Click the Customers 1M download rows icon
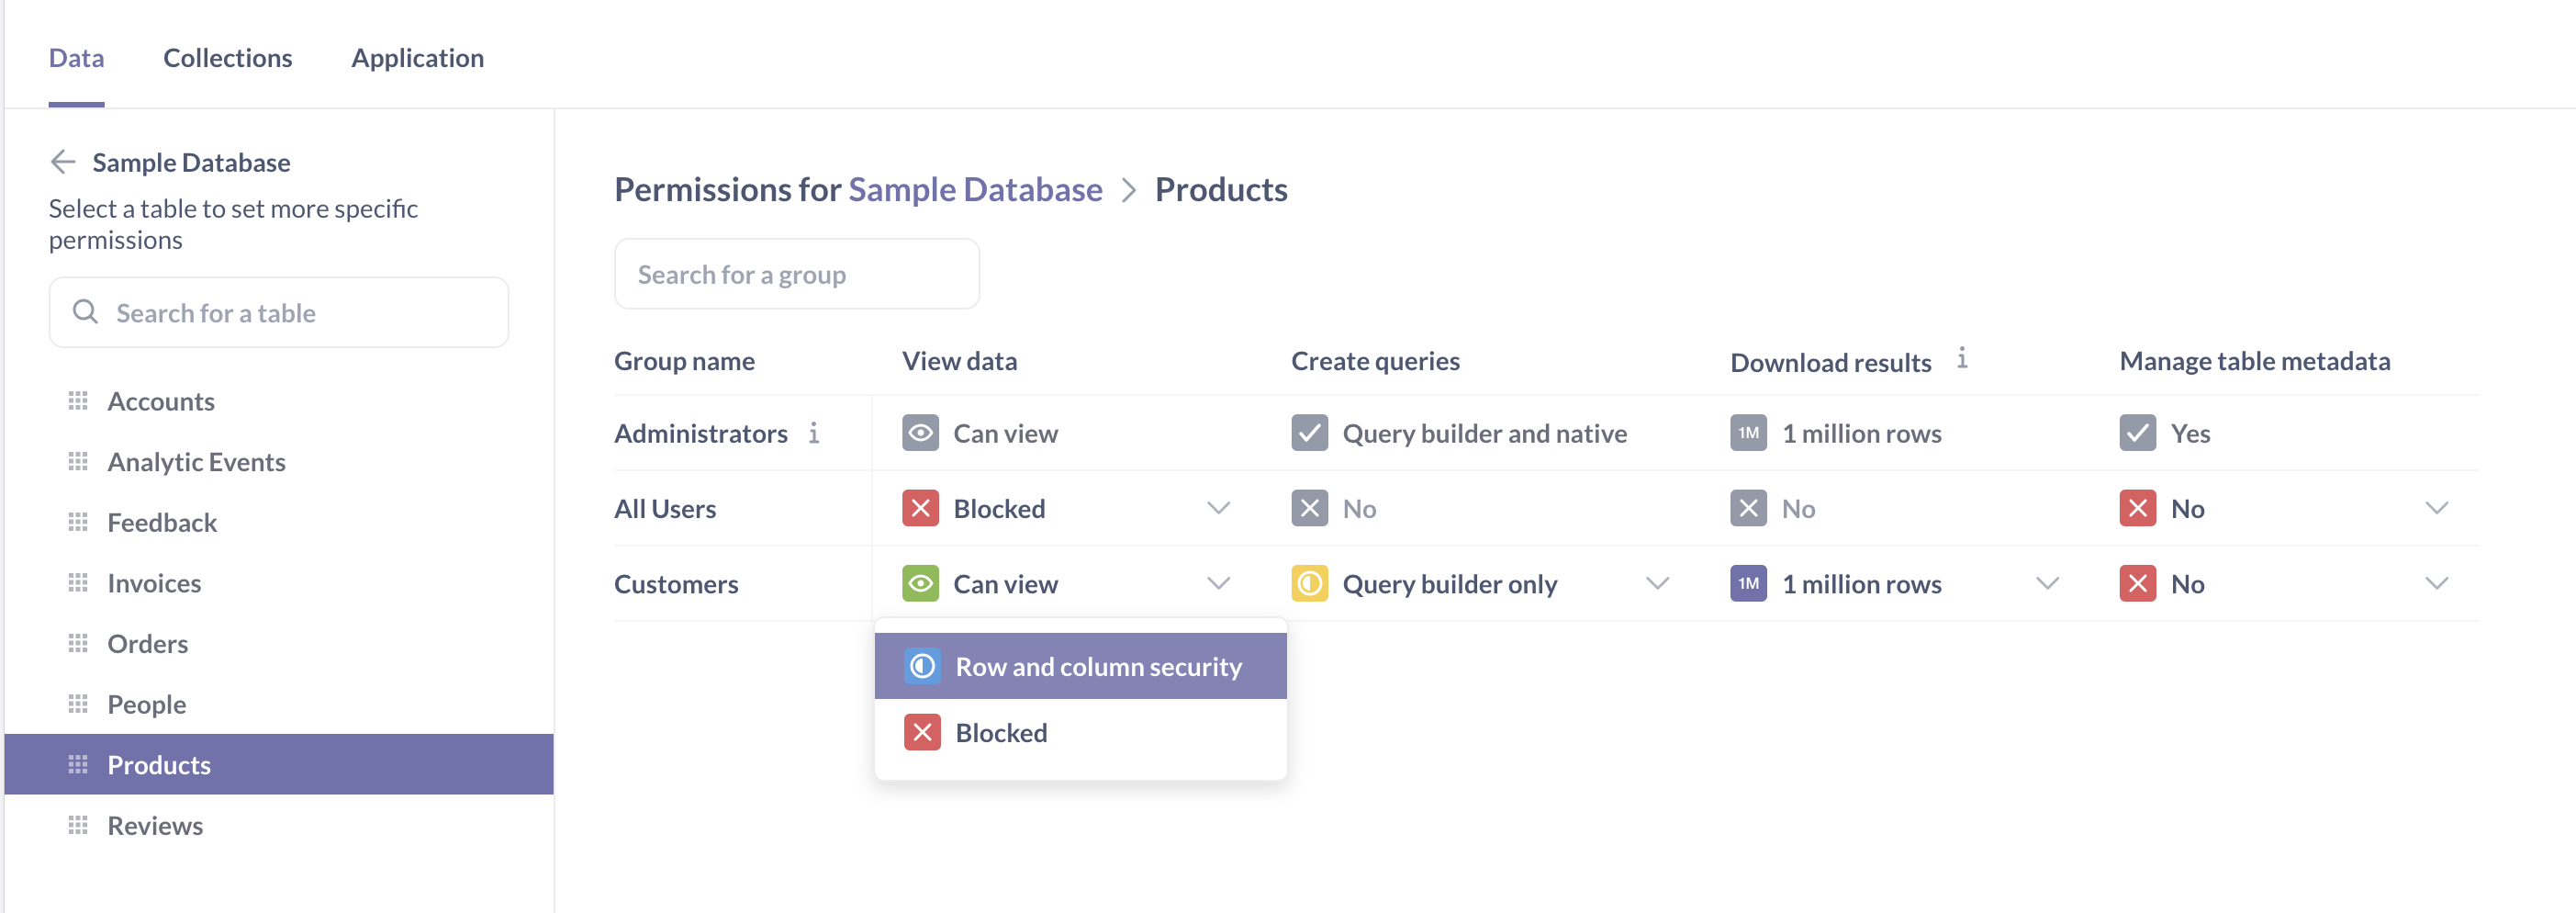Viewport: 2576px width, 913px height. [1748, 584]
